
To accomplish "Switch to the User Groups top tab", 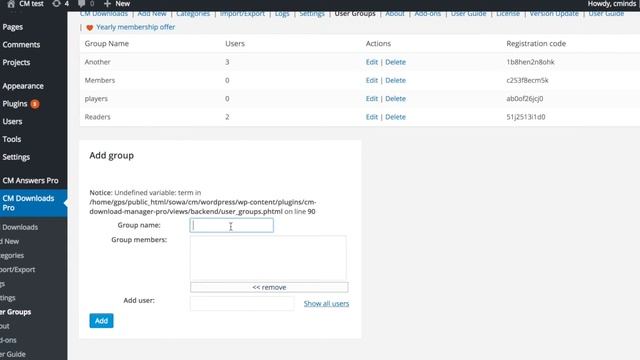I will [x=355, y=14].
